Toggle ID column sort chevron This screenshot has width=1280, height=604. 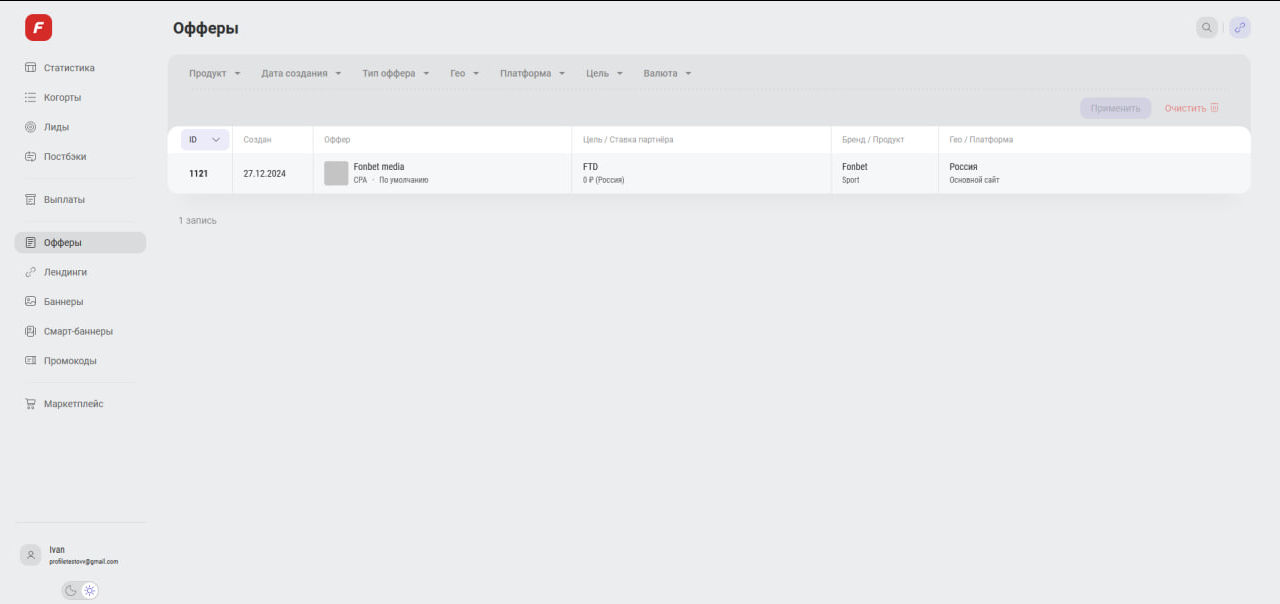[216, 140]
